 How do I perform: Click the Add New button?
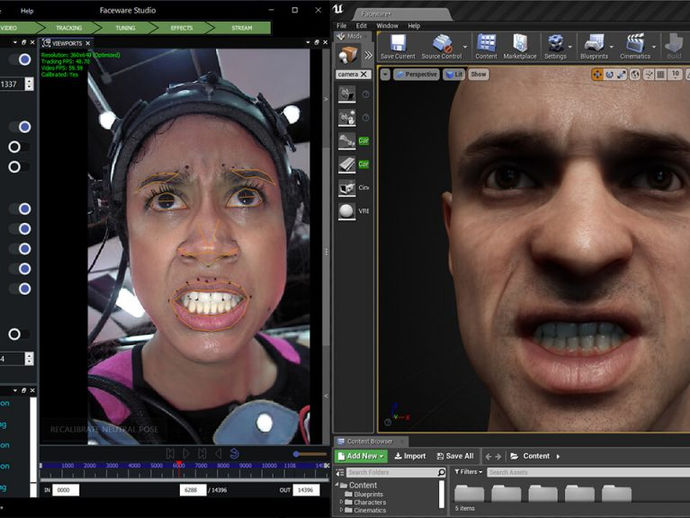point(361,456)
